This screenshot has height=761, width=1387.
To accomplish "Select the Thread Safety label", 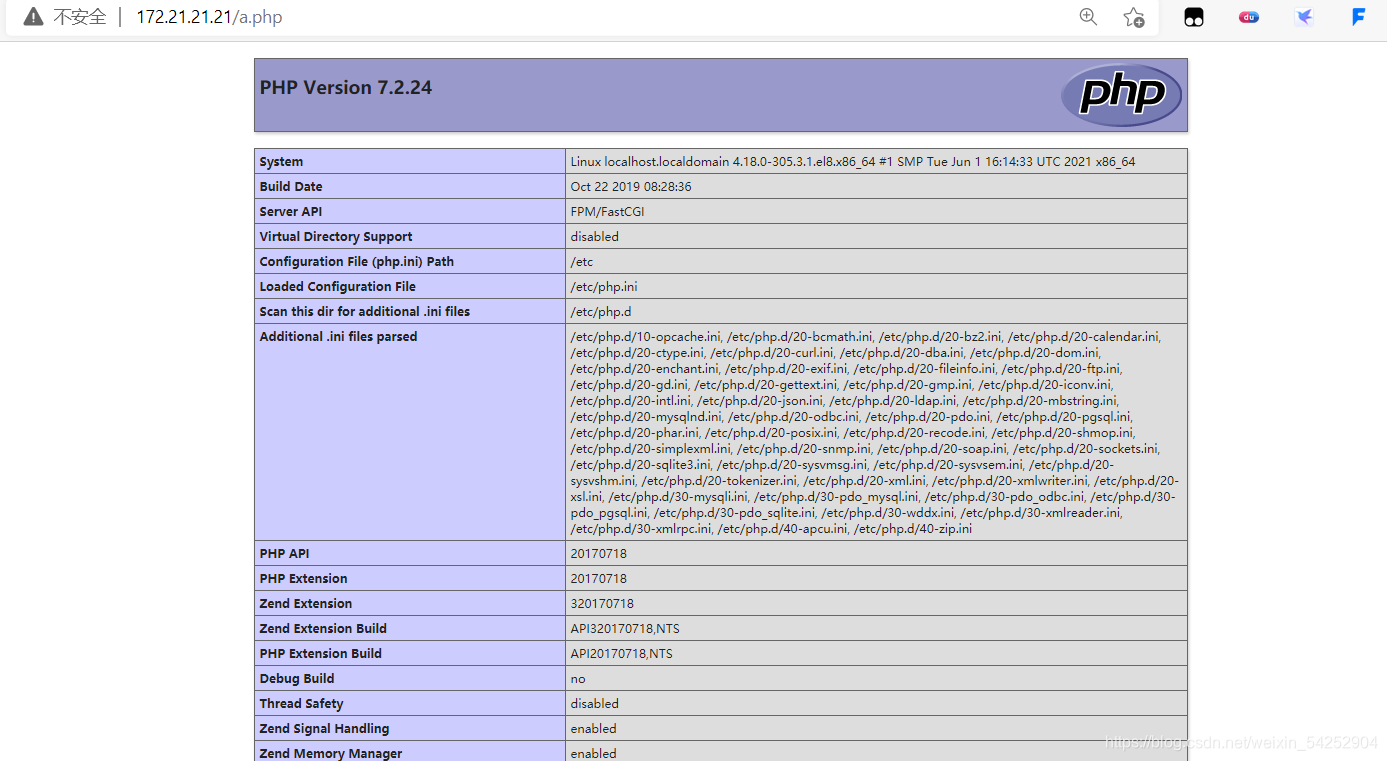I will (301, 704).
